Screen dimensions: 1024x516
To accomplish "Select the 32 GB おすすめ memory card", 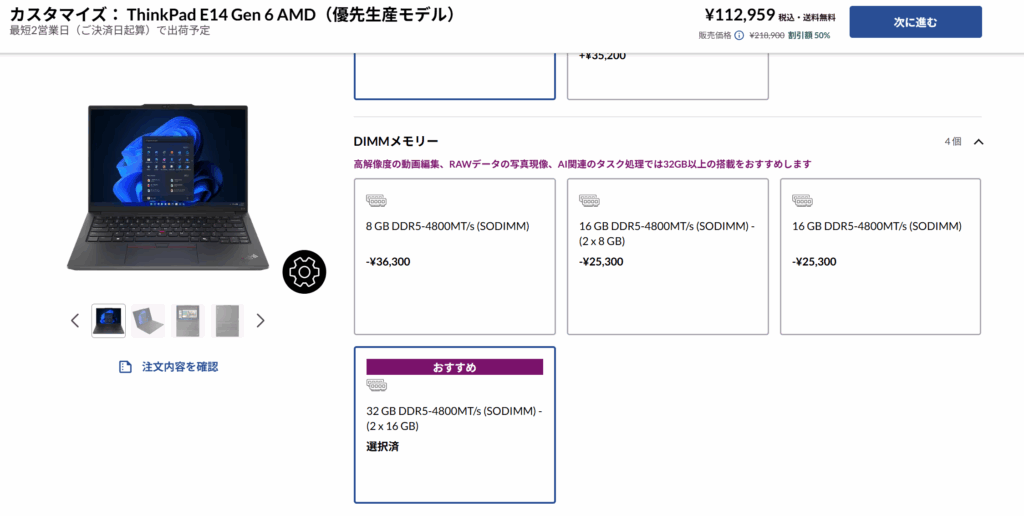I will pos(455,425).
